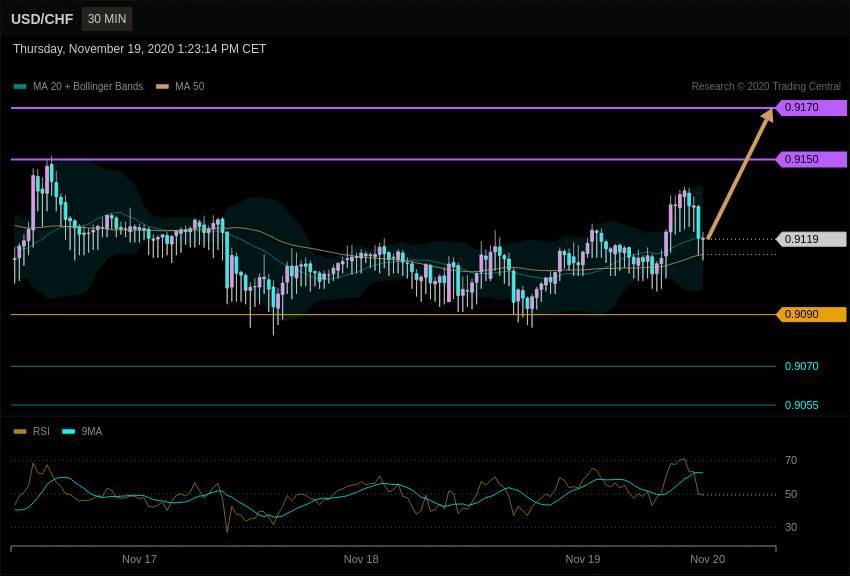
Task: Select the 0.9150 resistance price label
Action: click(x=811, y=159)
